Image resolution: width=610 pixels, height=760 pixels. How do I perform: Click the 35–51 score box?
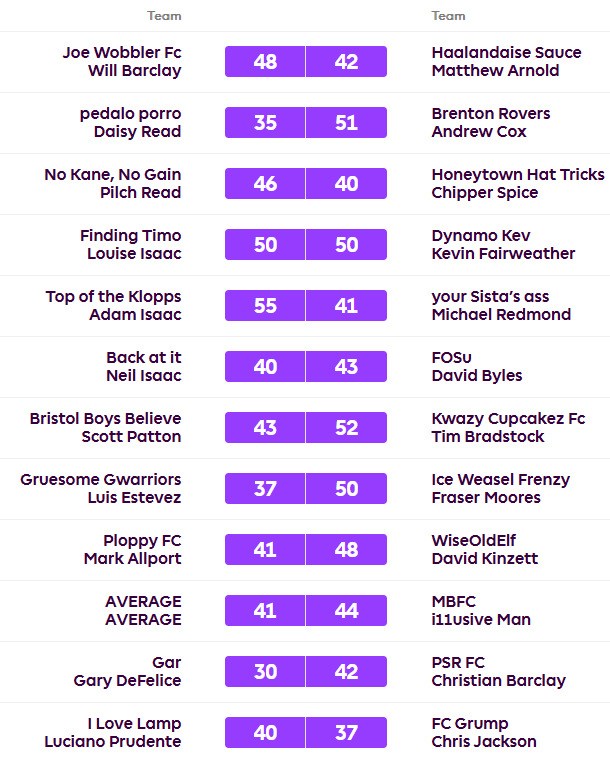(x=305, y=123)
